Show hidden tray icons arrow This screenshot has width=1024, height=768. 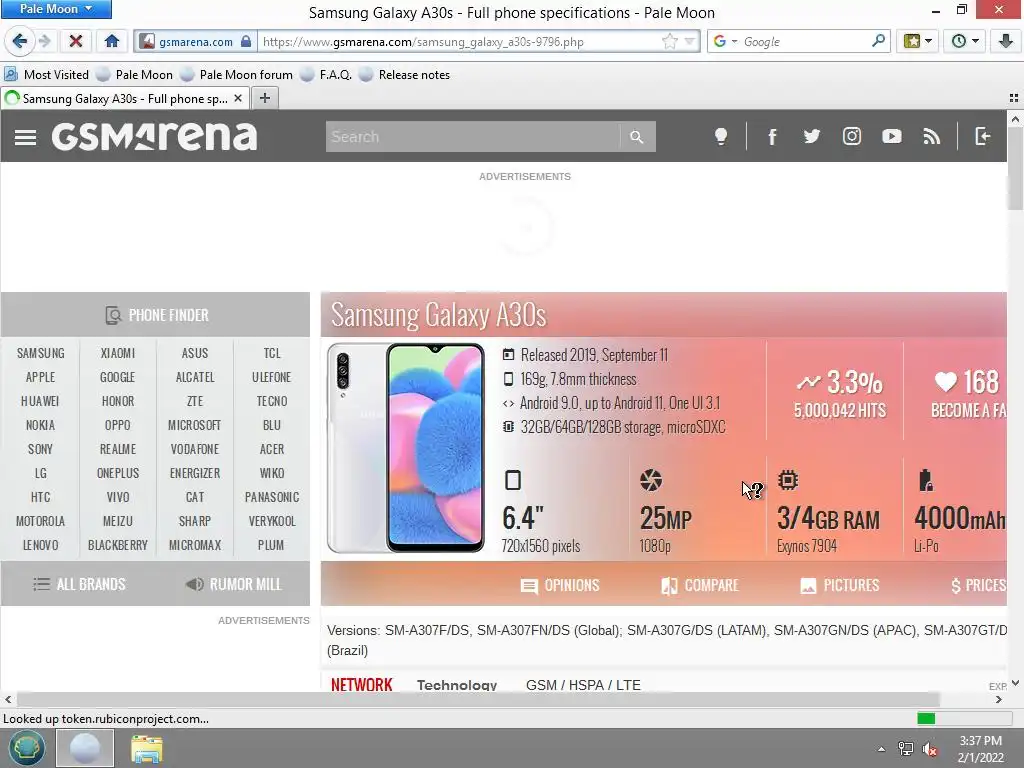click(881, 749)
